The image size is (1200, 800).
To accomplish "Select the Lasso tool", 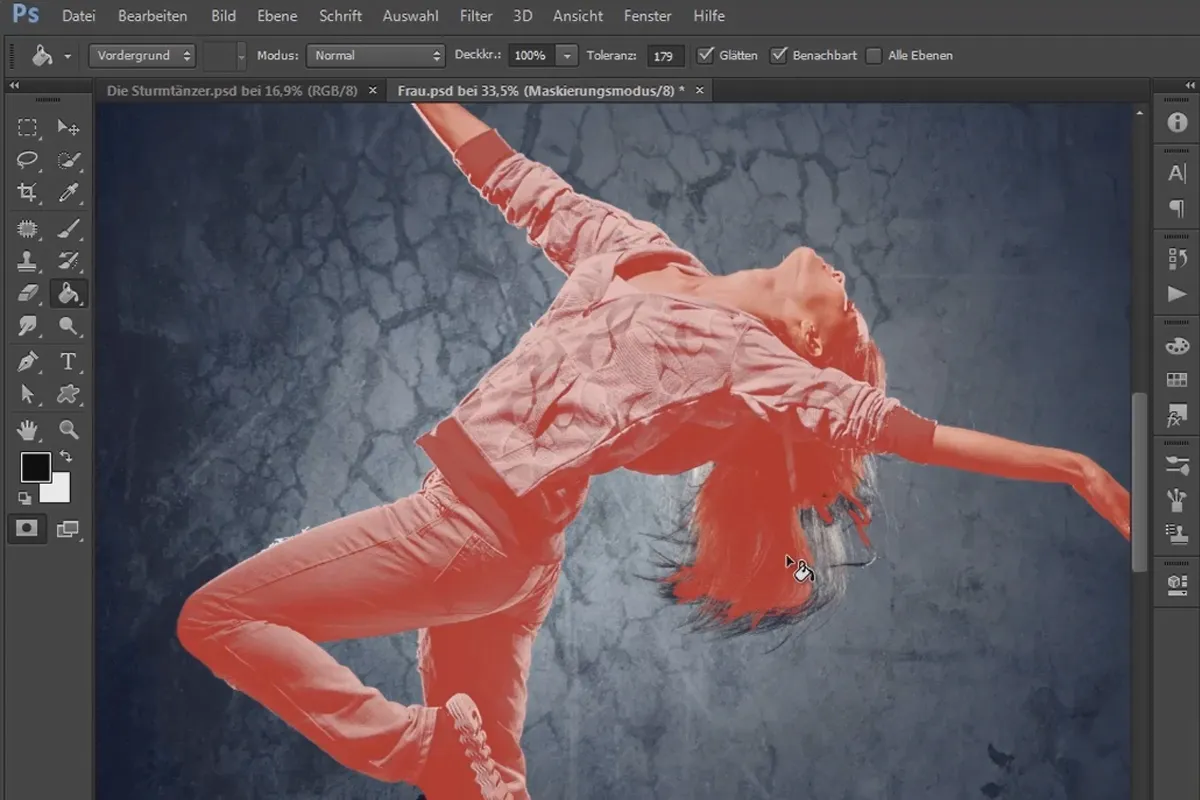I will (x=28, y=160).
